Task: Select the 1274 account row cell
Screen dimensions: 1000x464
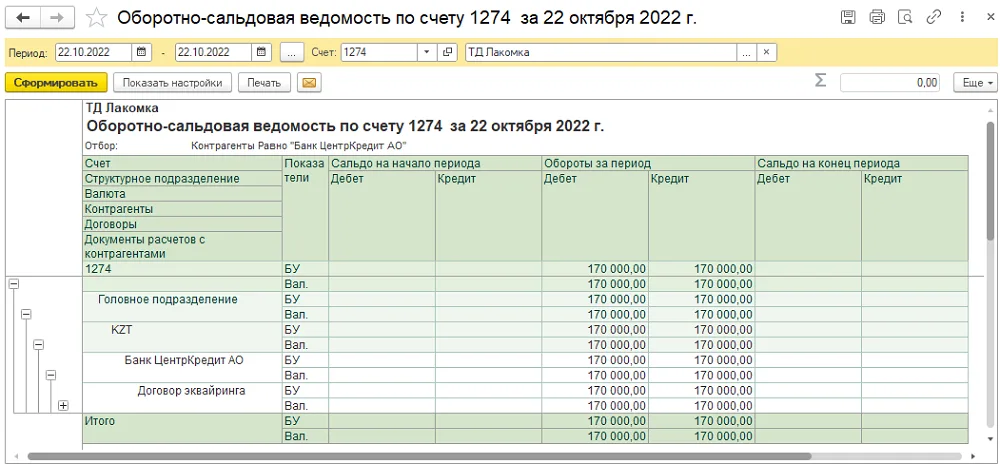Action: click(182, 269)
